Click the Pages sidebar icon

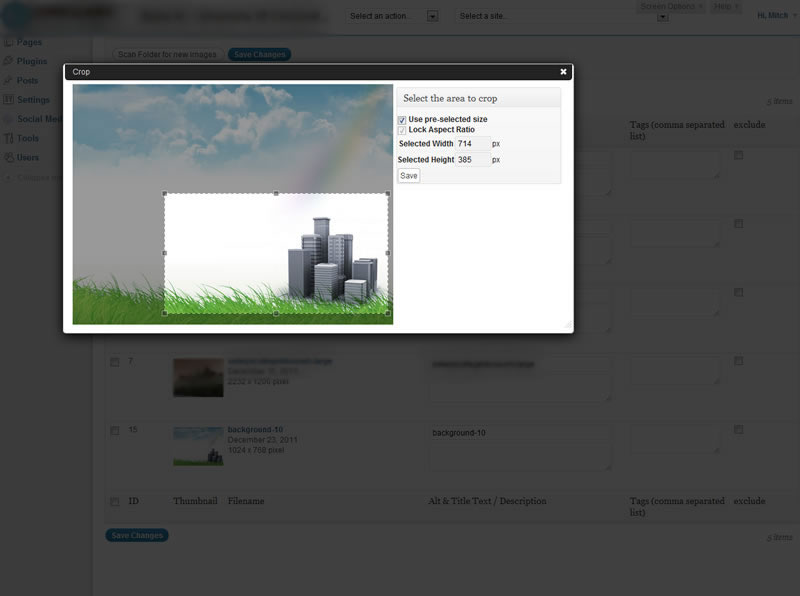point(8,42)
